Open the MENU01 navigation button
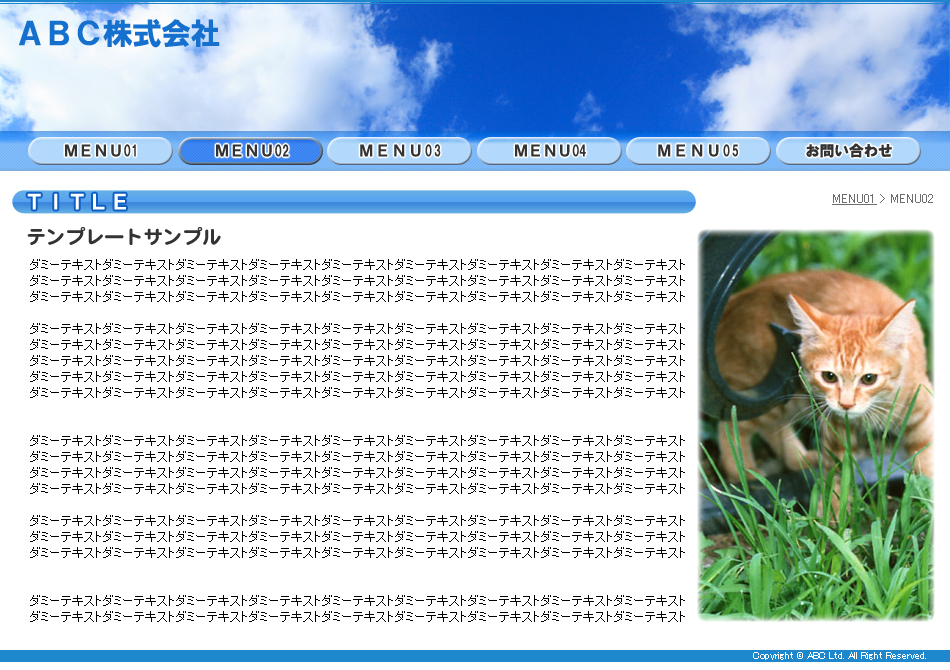Viewport: 950px width, 670px height. click(101, 151)
